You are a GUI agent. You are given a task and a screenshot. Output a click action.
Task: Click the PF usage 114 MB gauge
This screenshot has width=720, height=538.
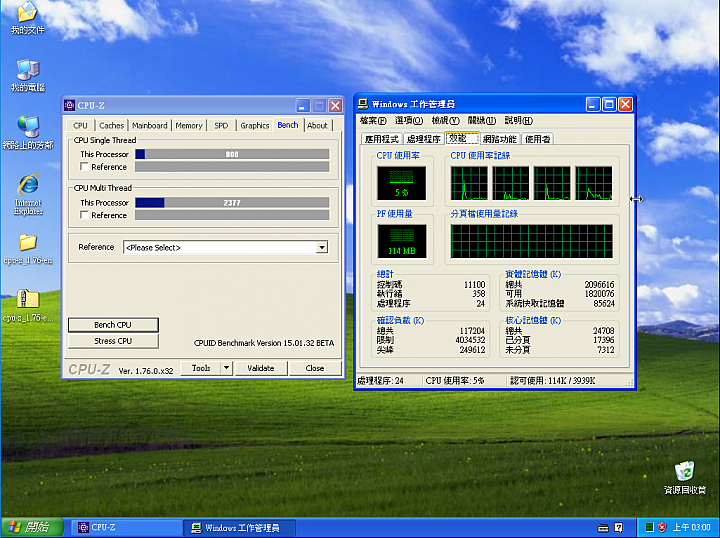coord(401,241)
